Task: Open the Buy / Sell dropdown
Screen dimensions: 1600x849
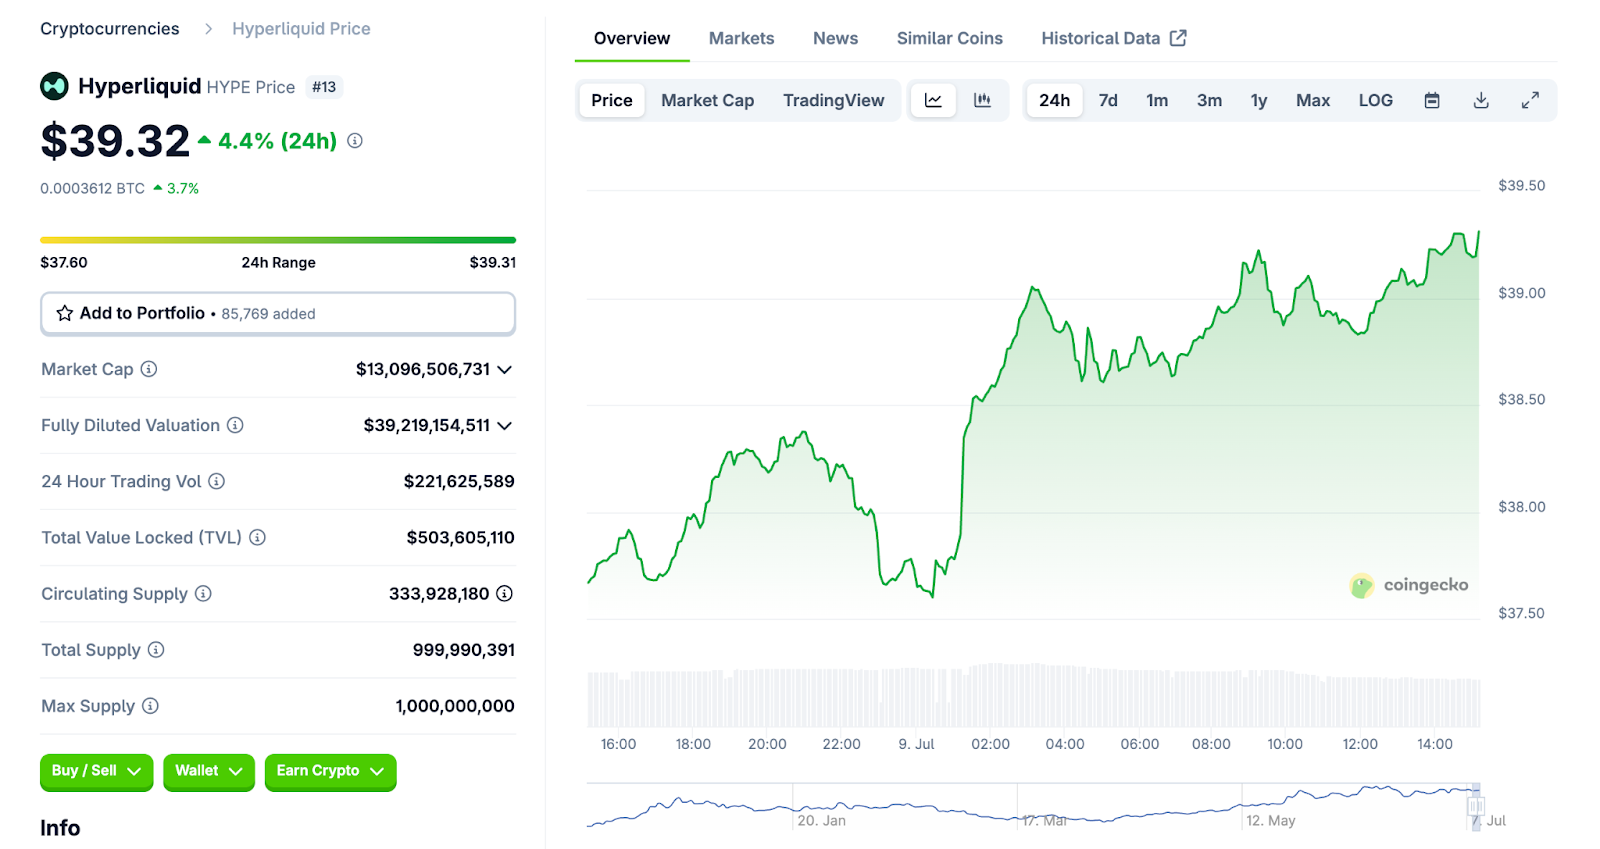Action: (96, 771)
